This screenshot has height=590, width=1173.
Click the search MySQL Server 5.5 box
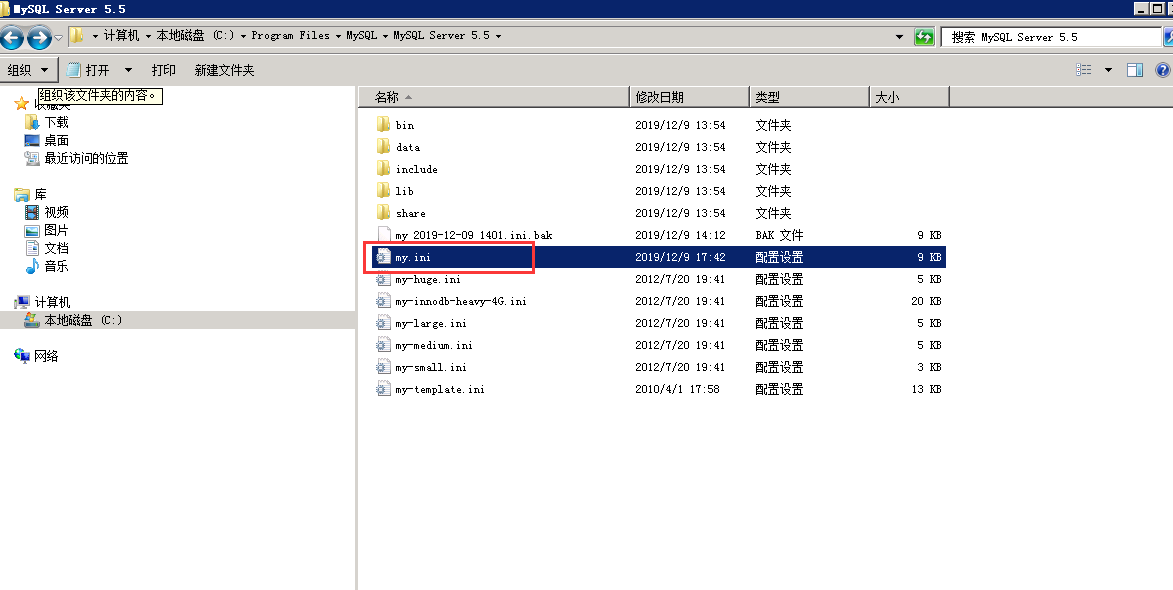coord(1050,37)
